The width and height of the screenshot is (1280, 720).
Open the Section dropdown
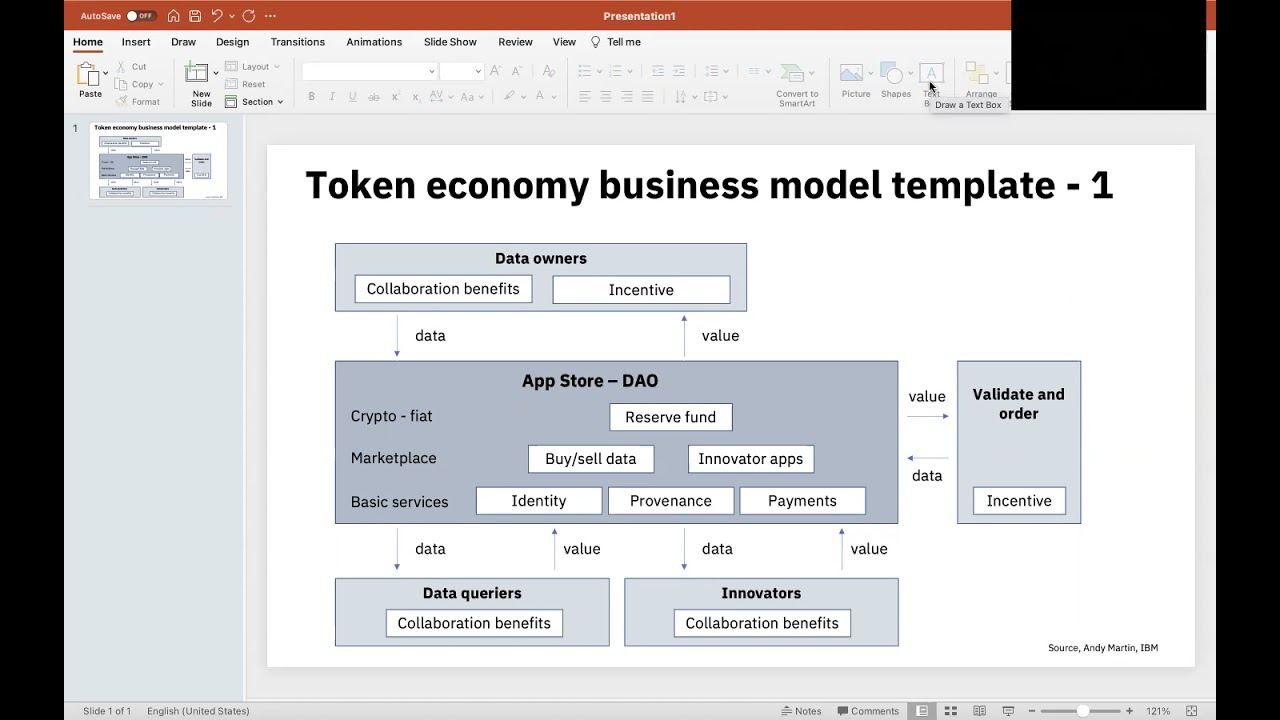coord(254,102)
